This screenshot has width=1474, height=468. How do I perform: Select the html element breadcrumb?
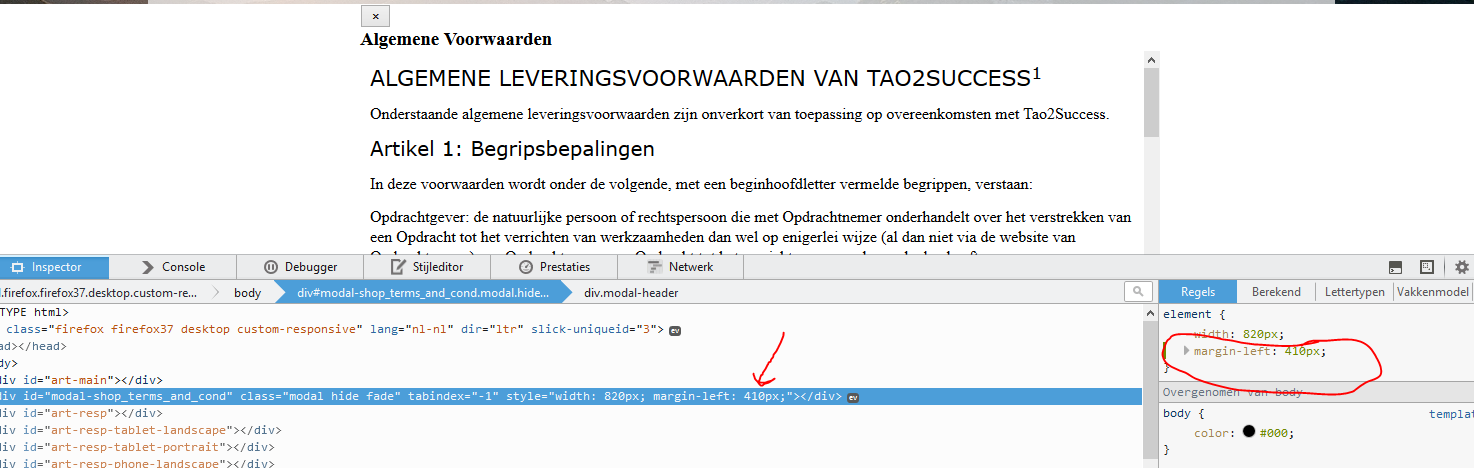(100, 293)
